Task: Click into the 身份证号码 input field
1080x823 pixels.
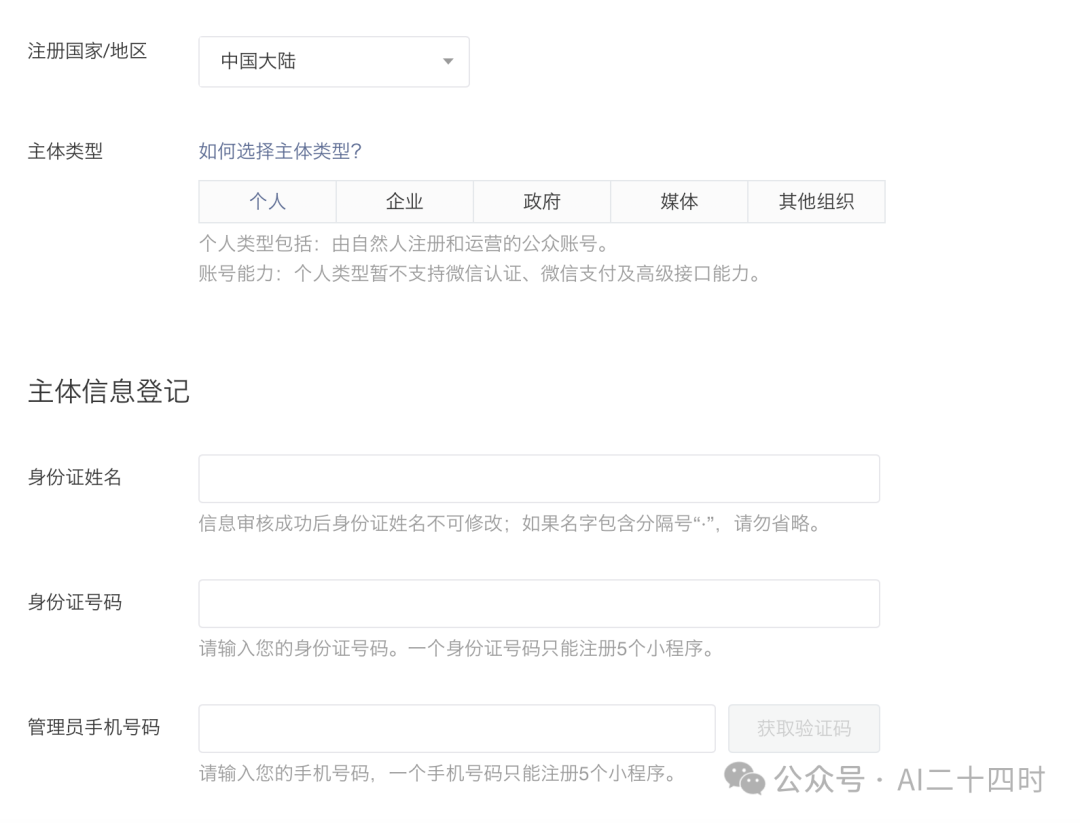Action: tap(539, 603)
